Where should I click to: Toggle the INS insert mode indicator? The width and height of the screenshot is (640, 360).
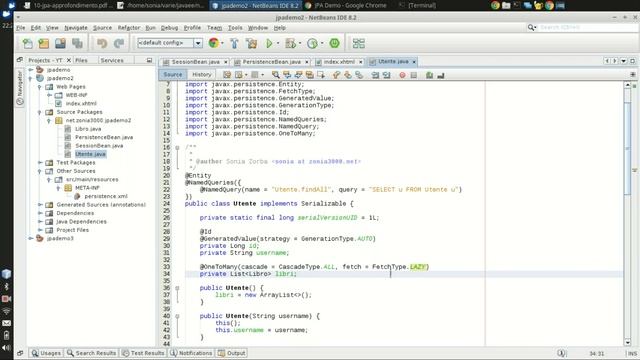coord(632,353)
